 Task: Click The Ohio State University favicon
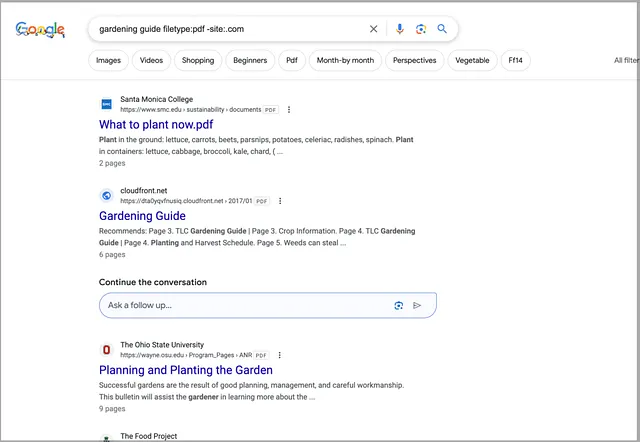[107, 350]
